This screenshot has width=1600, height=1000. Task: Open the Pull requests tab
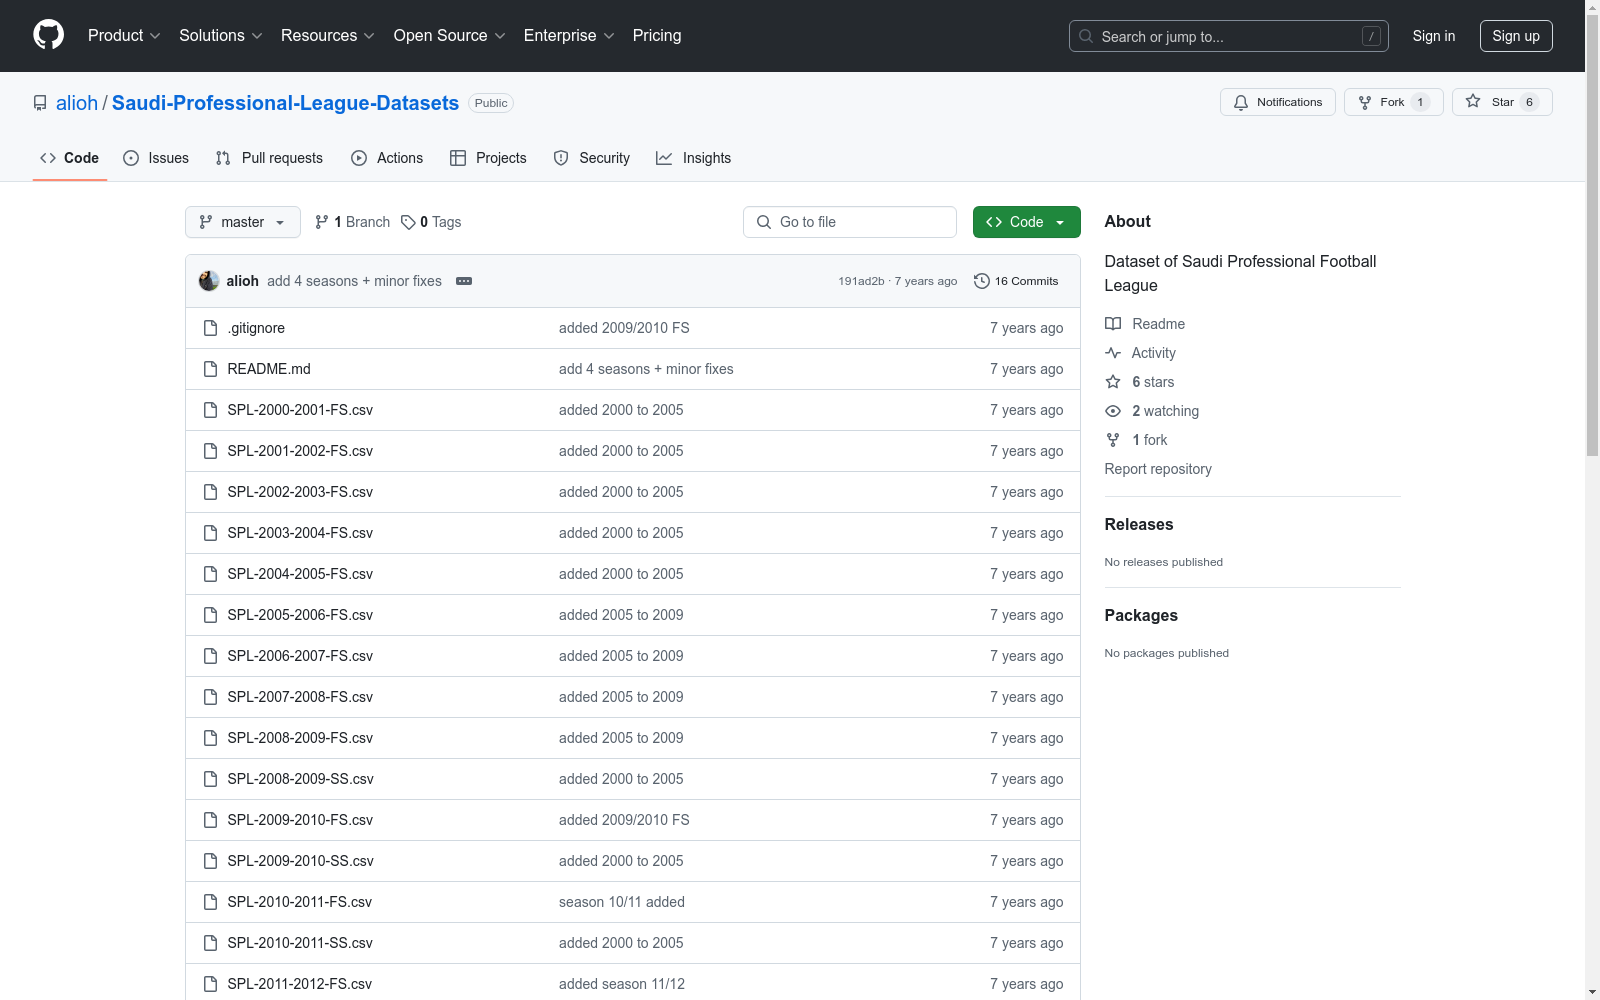point(269,158)
